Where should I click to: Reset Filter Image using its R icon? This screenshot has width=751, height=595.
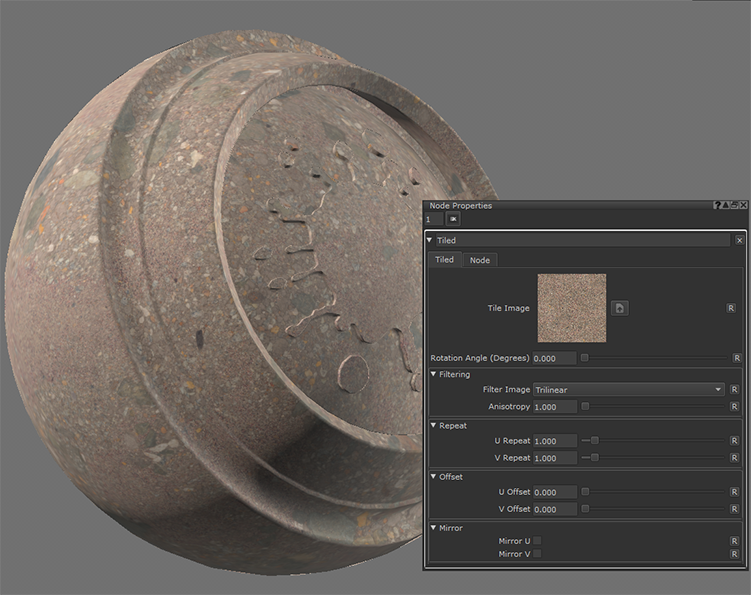[x=734, y=389]
